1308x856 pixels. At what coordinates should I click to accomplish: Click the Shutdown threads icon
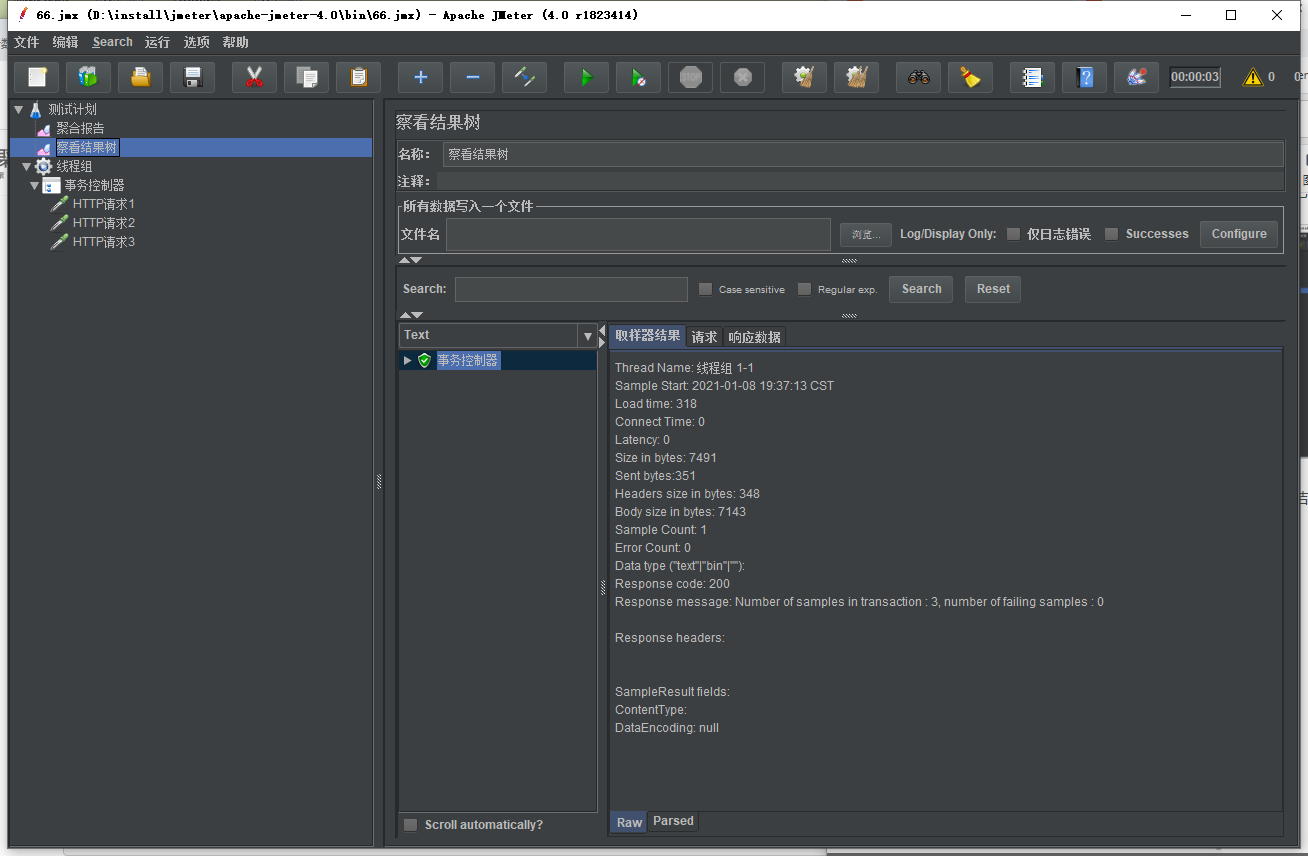point(743,77)
